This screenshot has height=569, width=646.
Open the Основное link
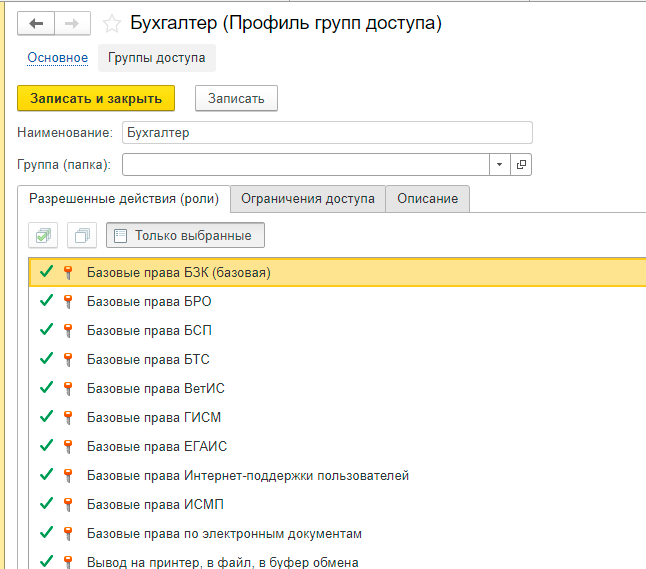pos(57,58)
